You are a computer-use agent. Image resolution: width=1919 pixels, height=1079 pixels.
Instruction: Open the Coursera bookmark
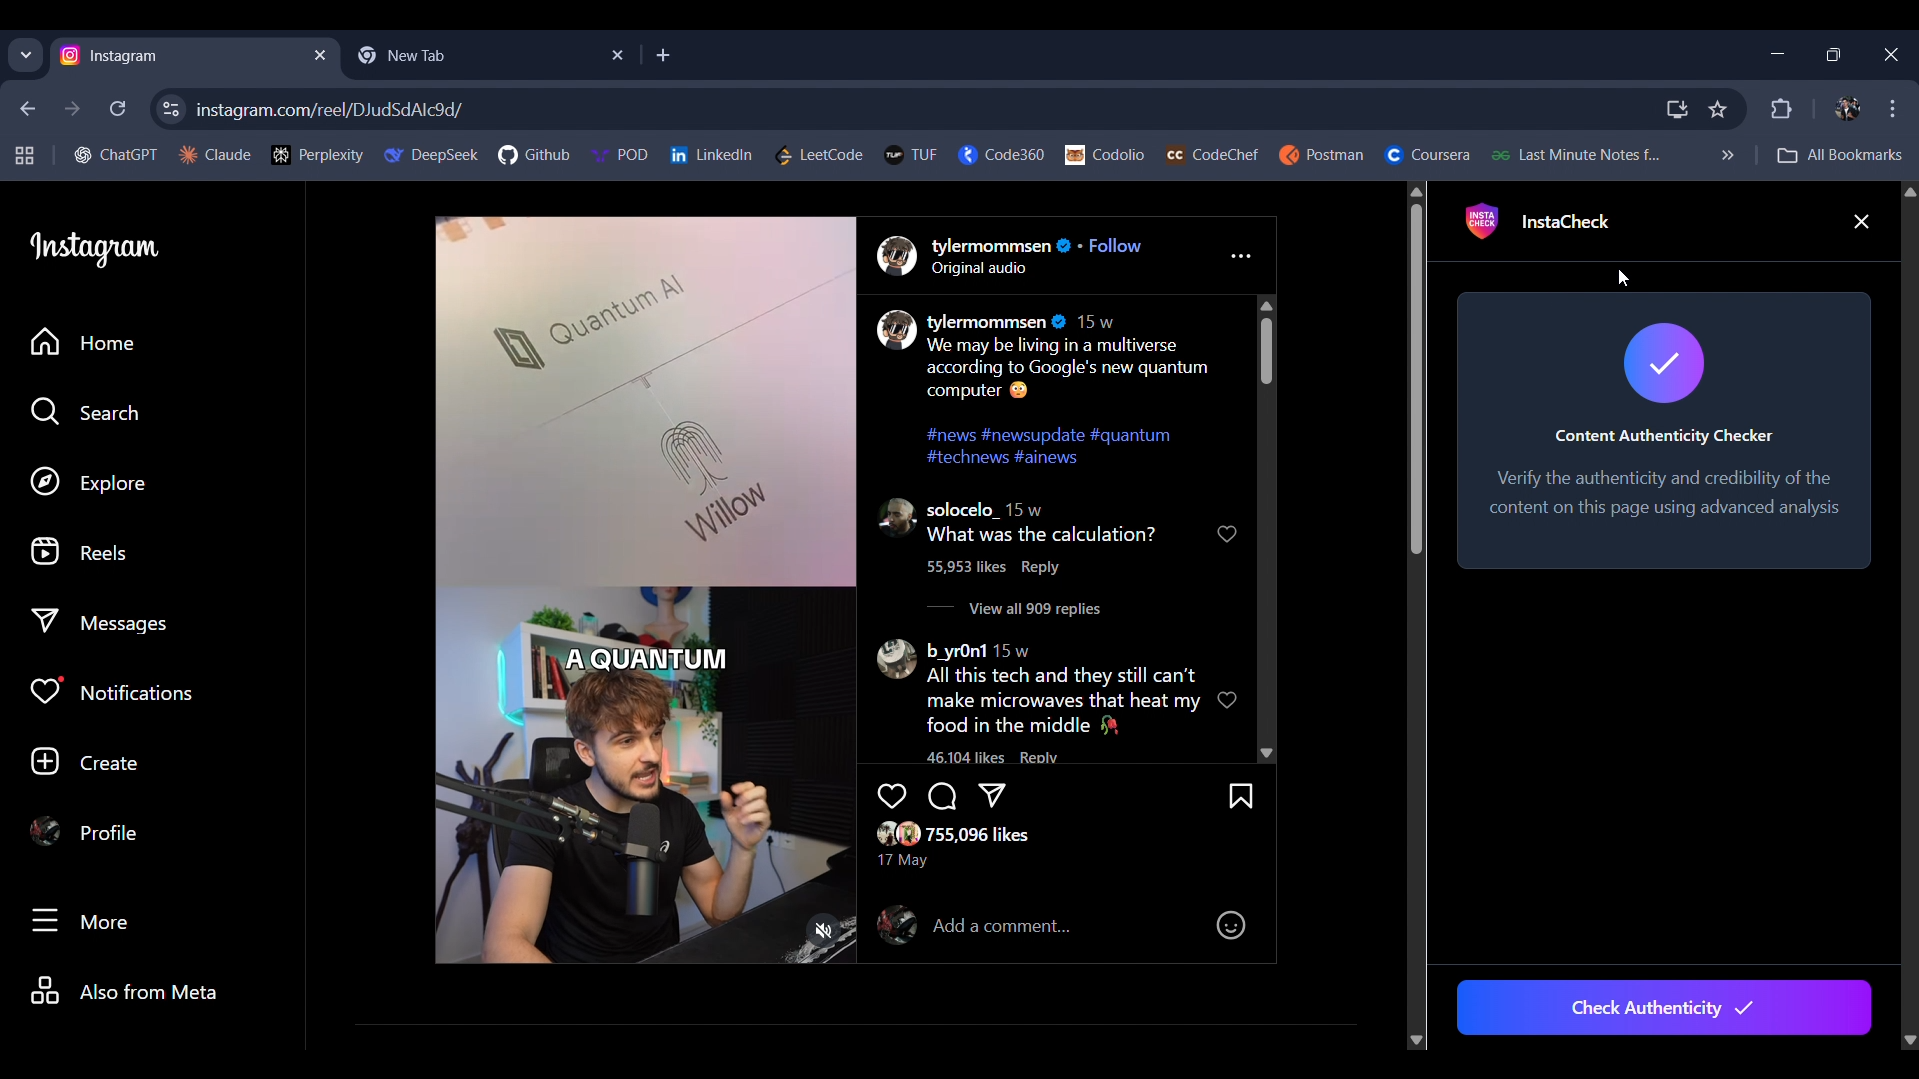(1428, 155)
